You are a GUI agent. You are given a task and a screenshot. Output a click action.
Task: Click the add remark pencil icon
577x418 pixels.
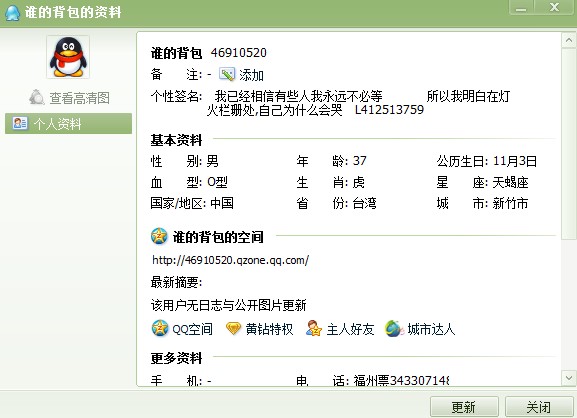(227, 74)
